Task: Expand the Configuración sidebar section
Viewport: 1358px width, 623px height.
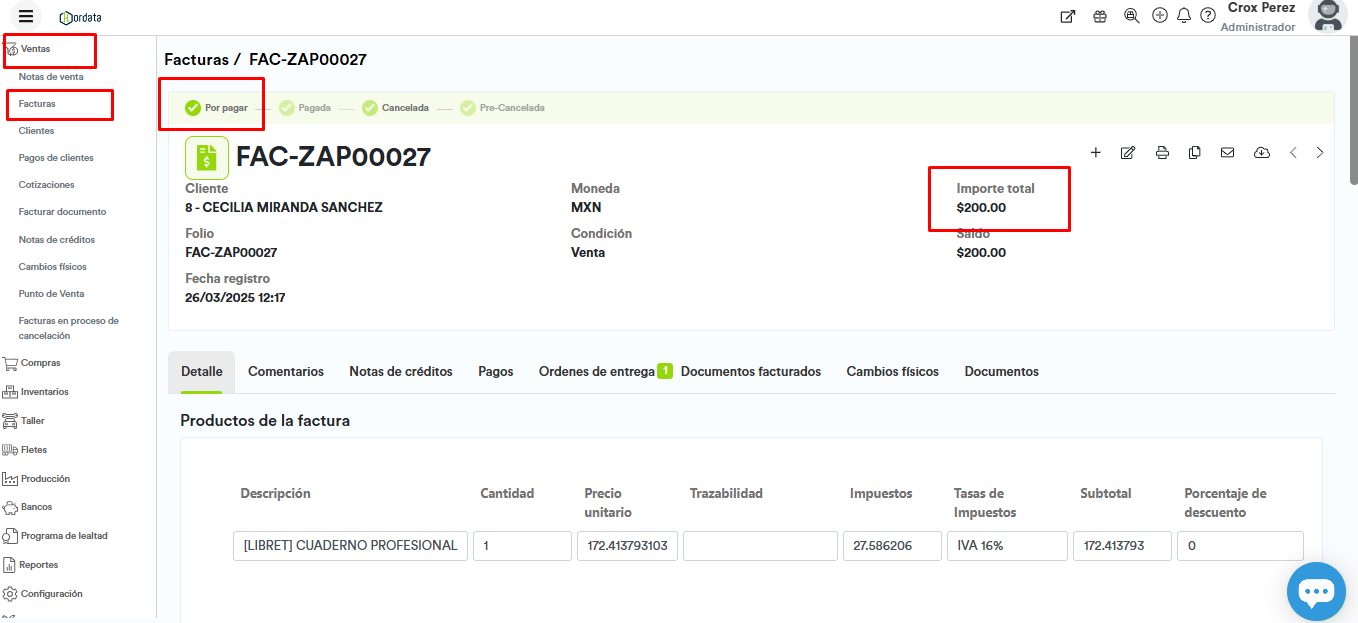Action: click(51, 594)
